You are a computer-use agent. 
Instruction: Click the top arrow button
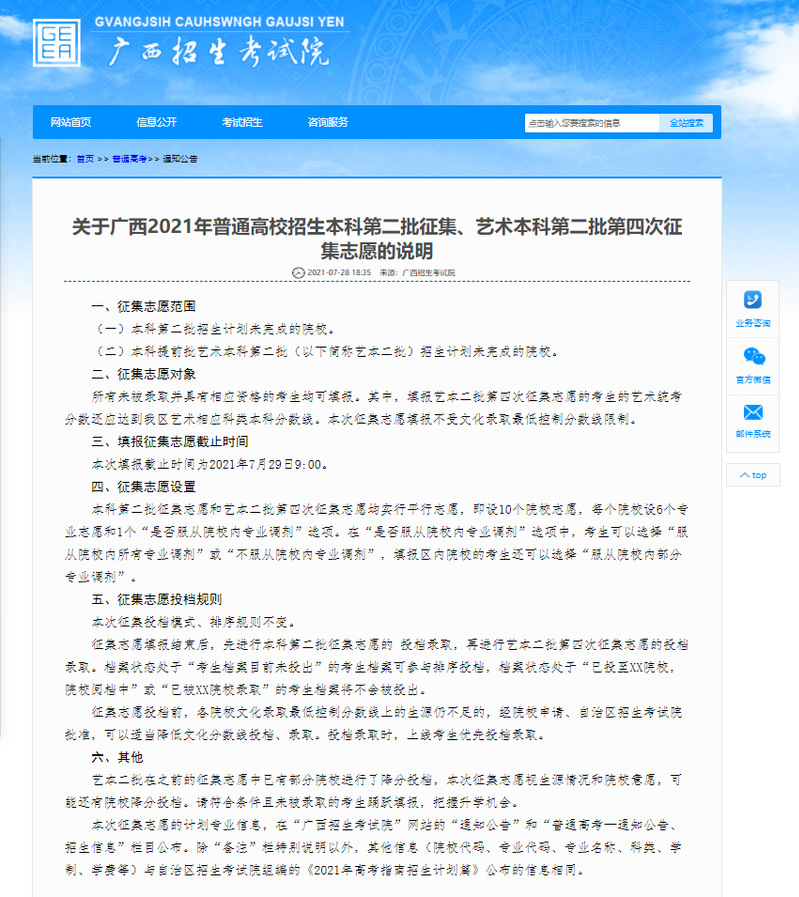[753, 475]
